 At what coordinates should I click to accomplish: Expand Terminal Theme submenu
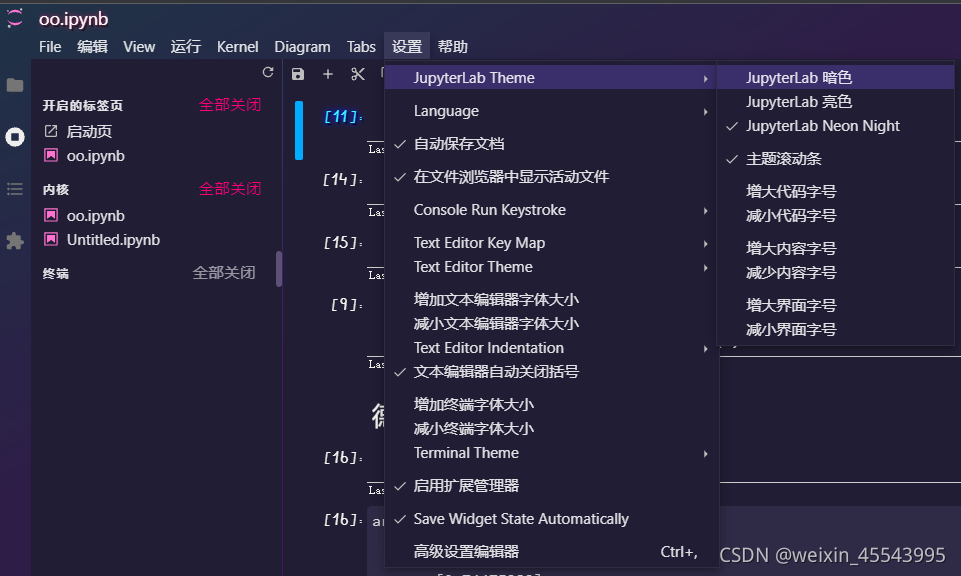pos(552,453)
